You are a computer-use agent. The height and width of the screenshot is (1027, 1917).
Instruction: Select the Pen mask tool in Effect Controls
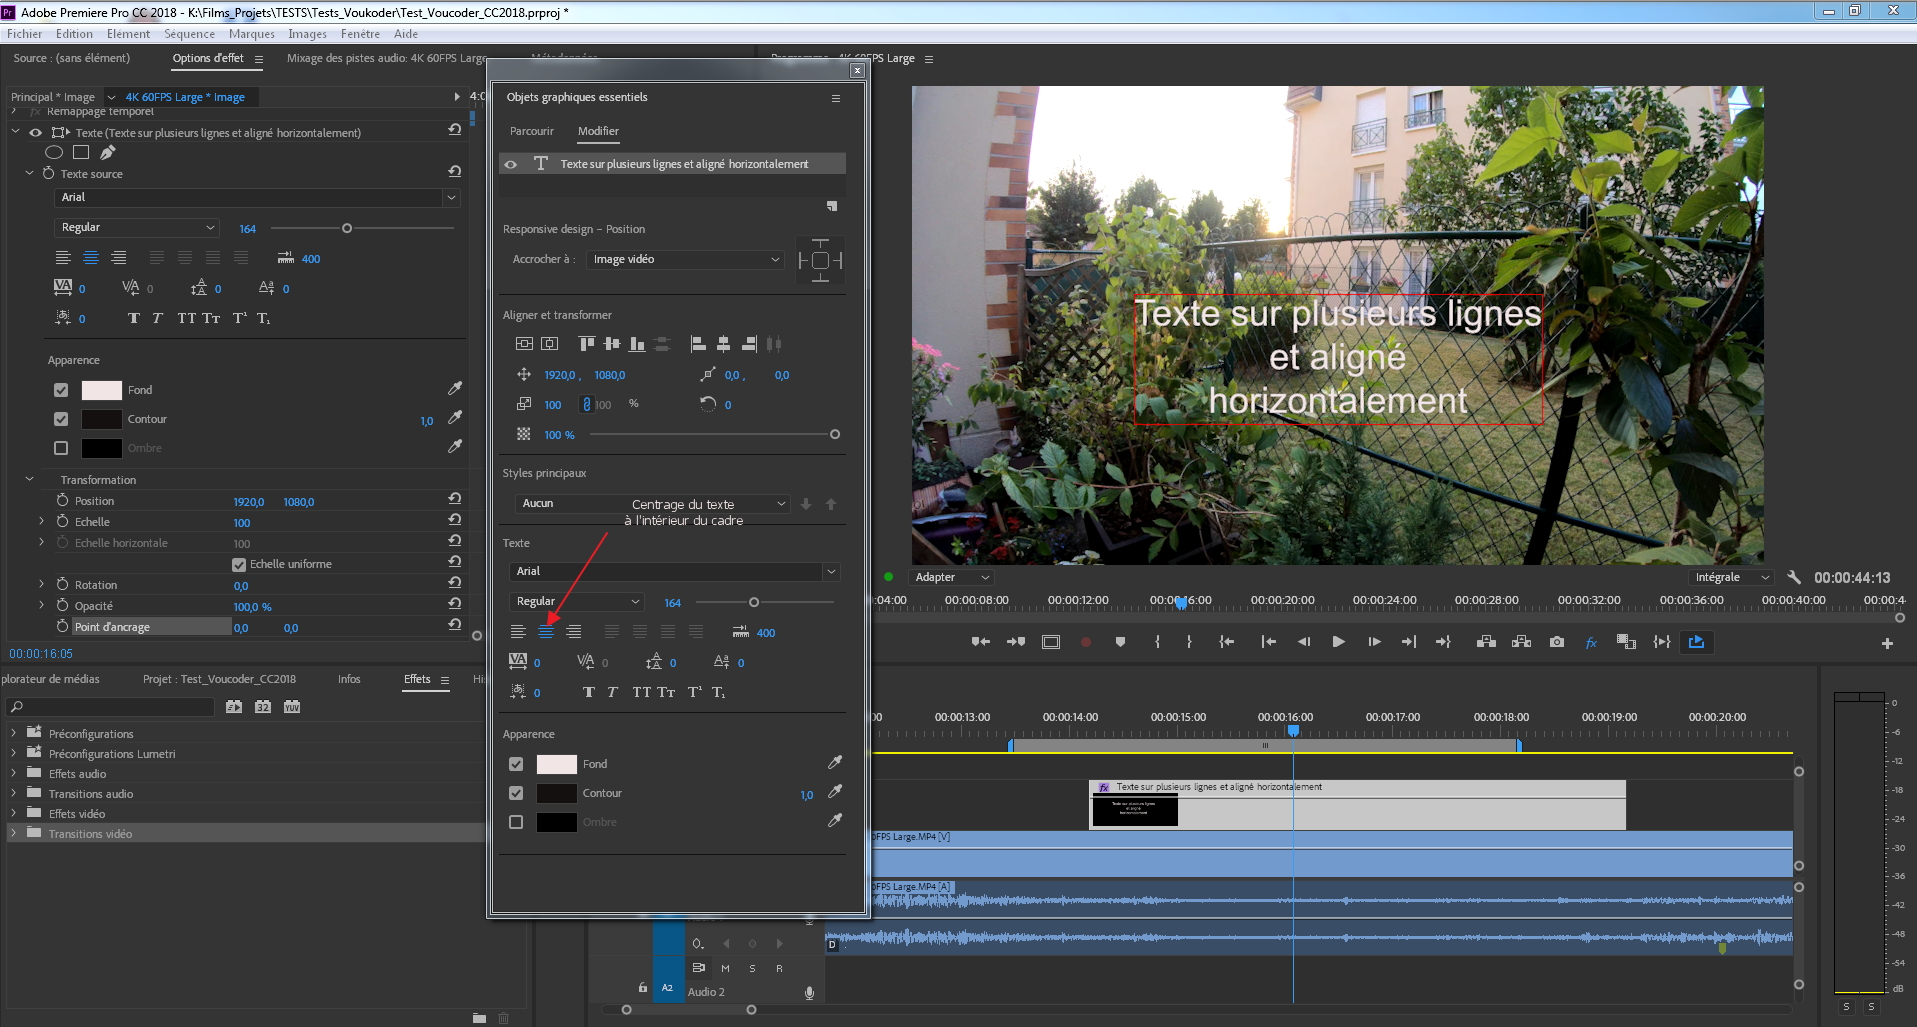tap(108, 153)
